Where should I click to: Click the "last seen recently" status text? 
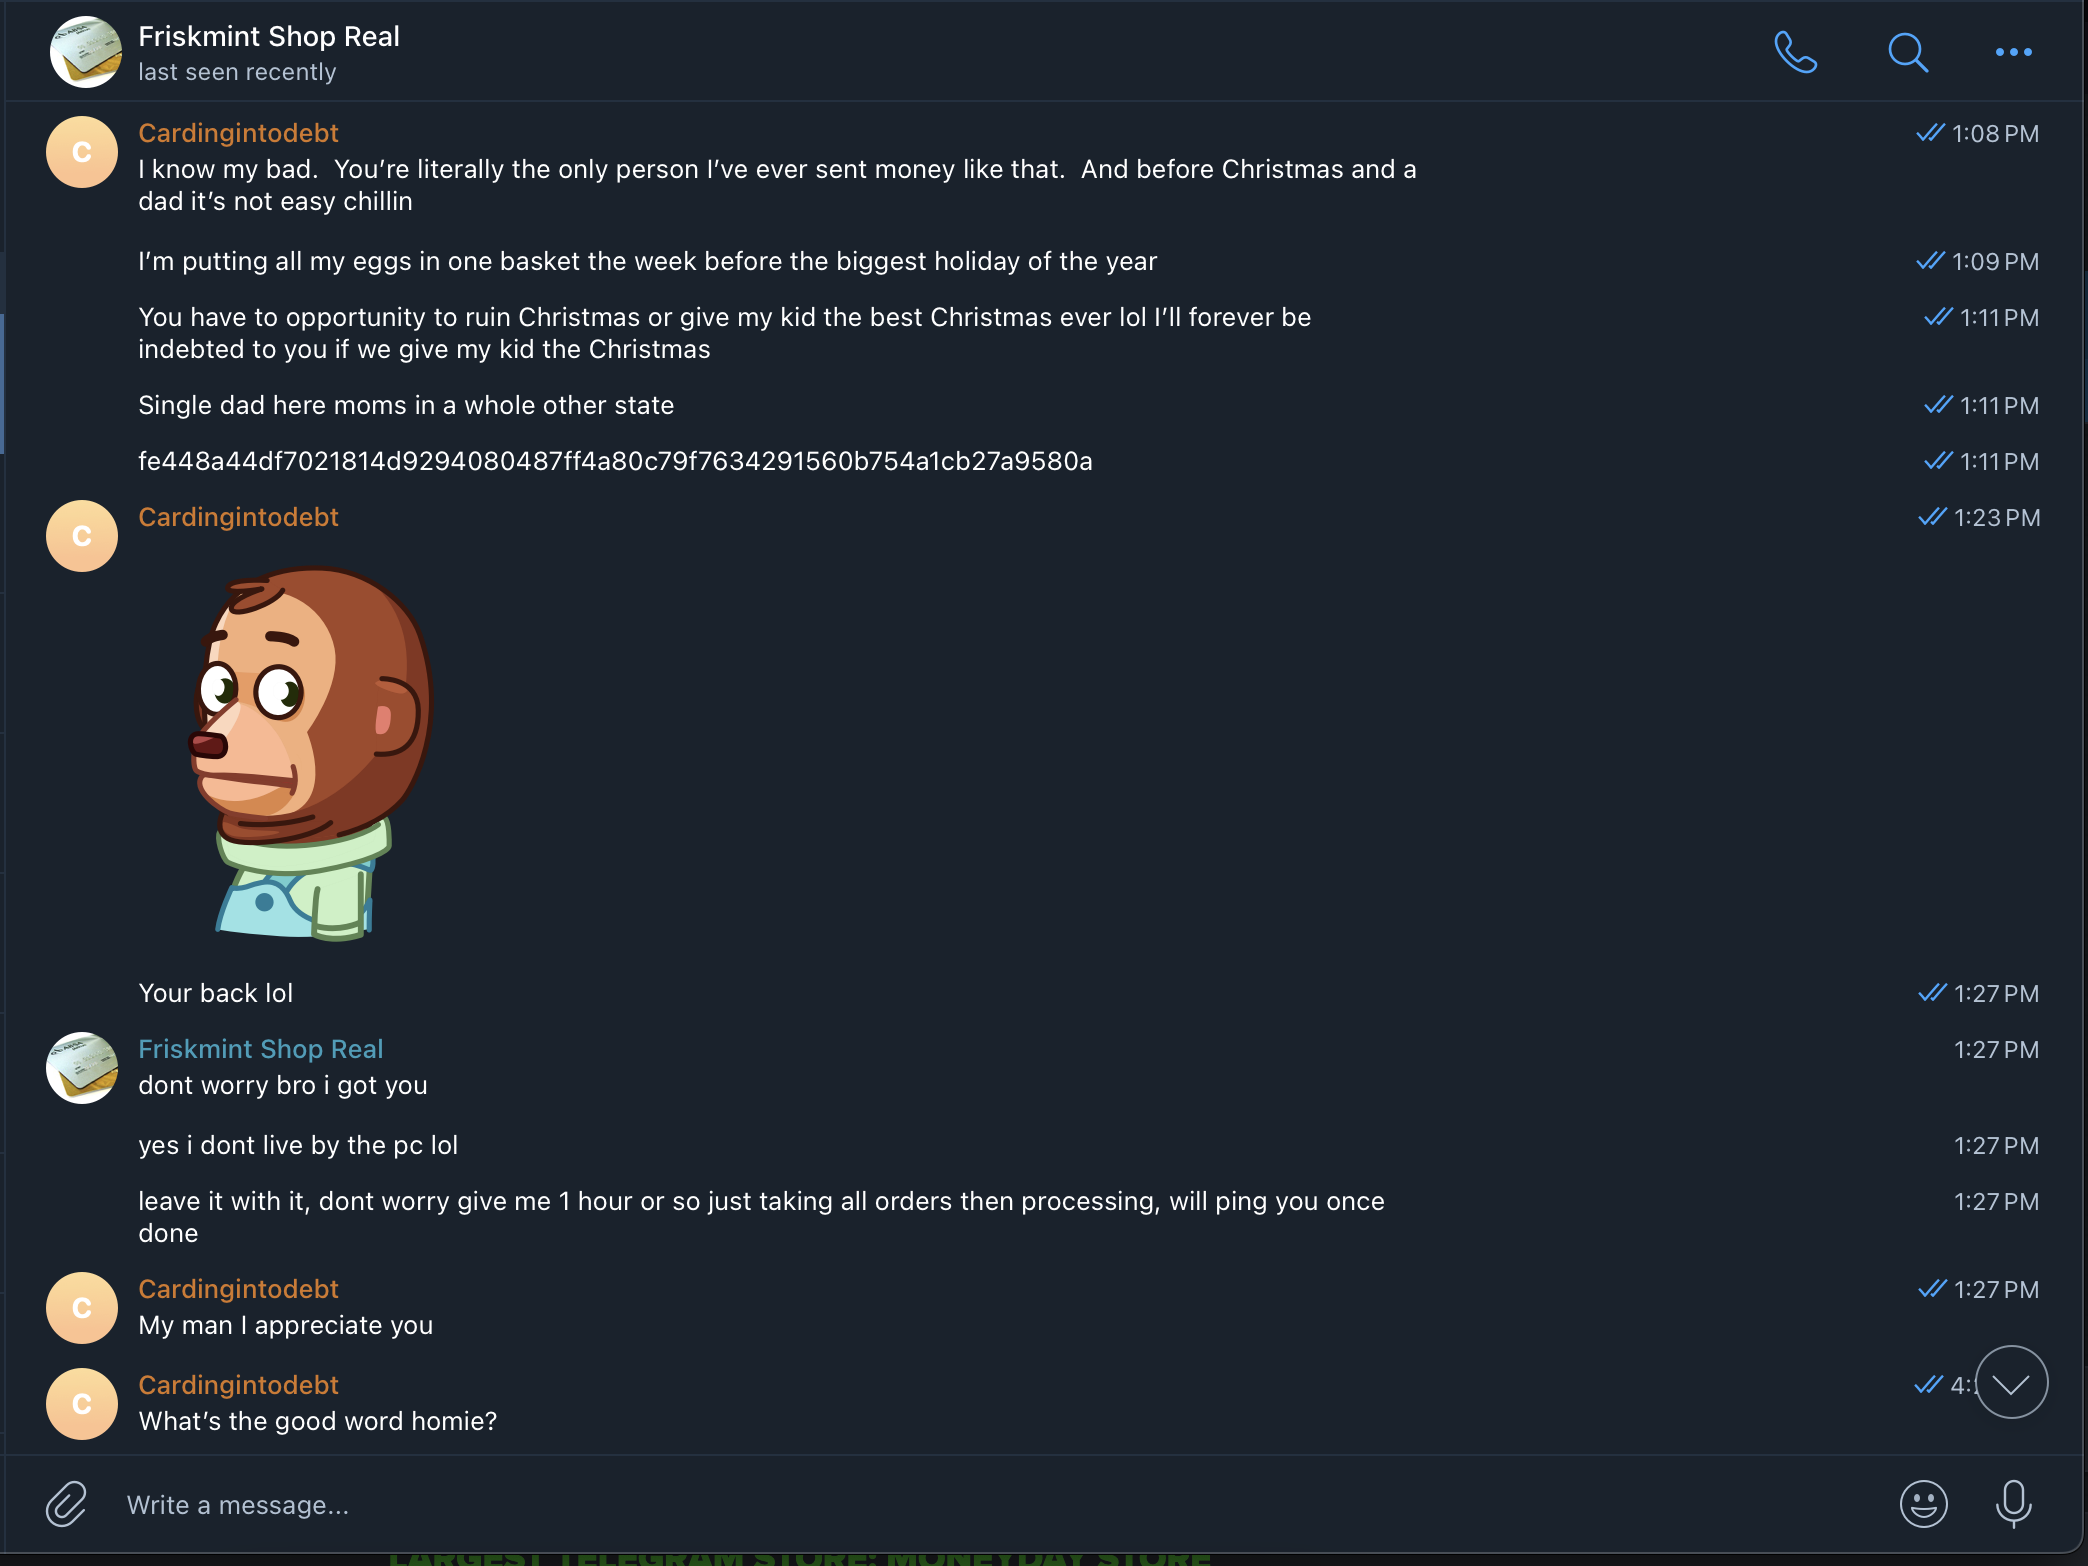click(x=237, y=72)
